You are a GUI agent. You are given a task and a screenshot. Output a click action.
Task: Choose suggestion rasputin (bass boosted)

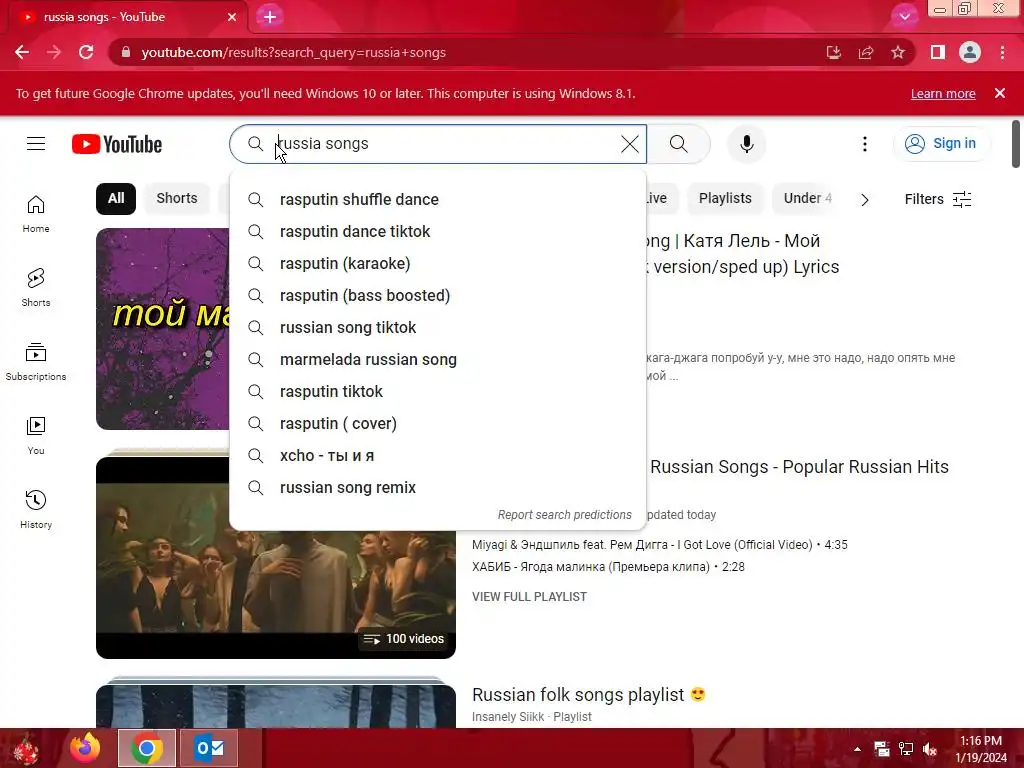pyautogui.click(x=438, y=295)
